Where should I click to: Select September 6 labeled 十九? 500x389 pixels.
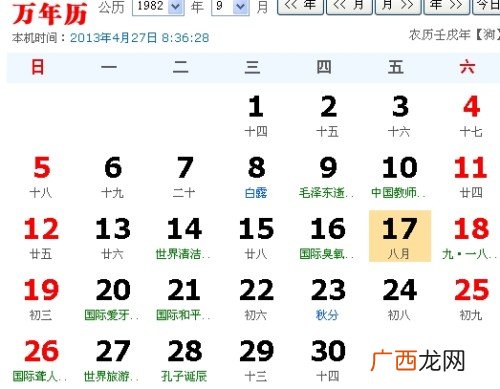(x=113, y=177)
